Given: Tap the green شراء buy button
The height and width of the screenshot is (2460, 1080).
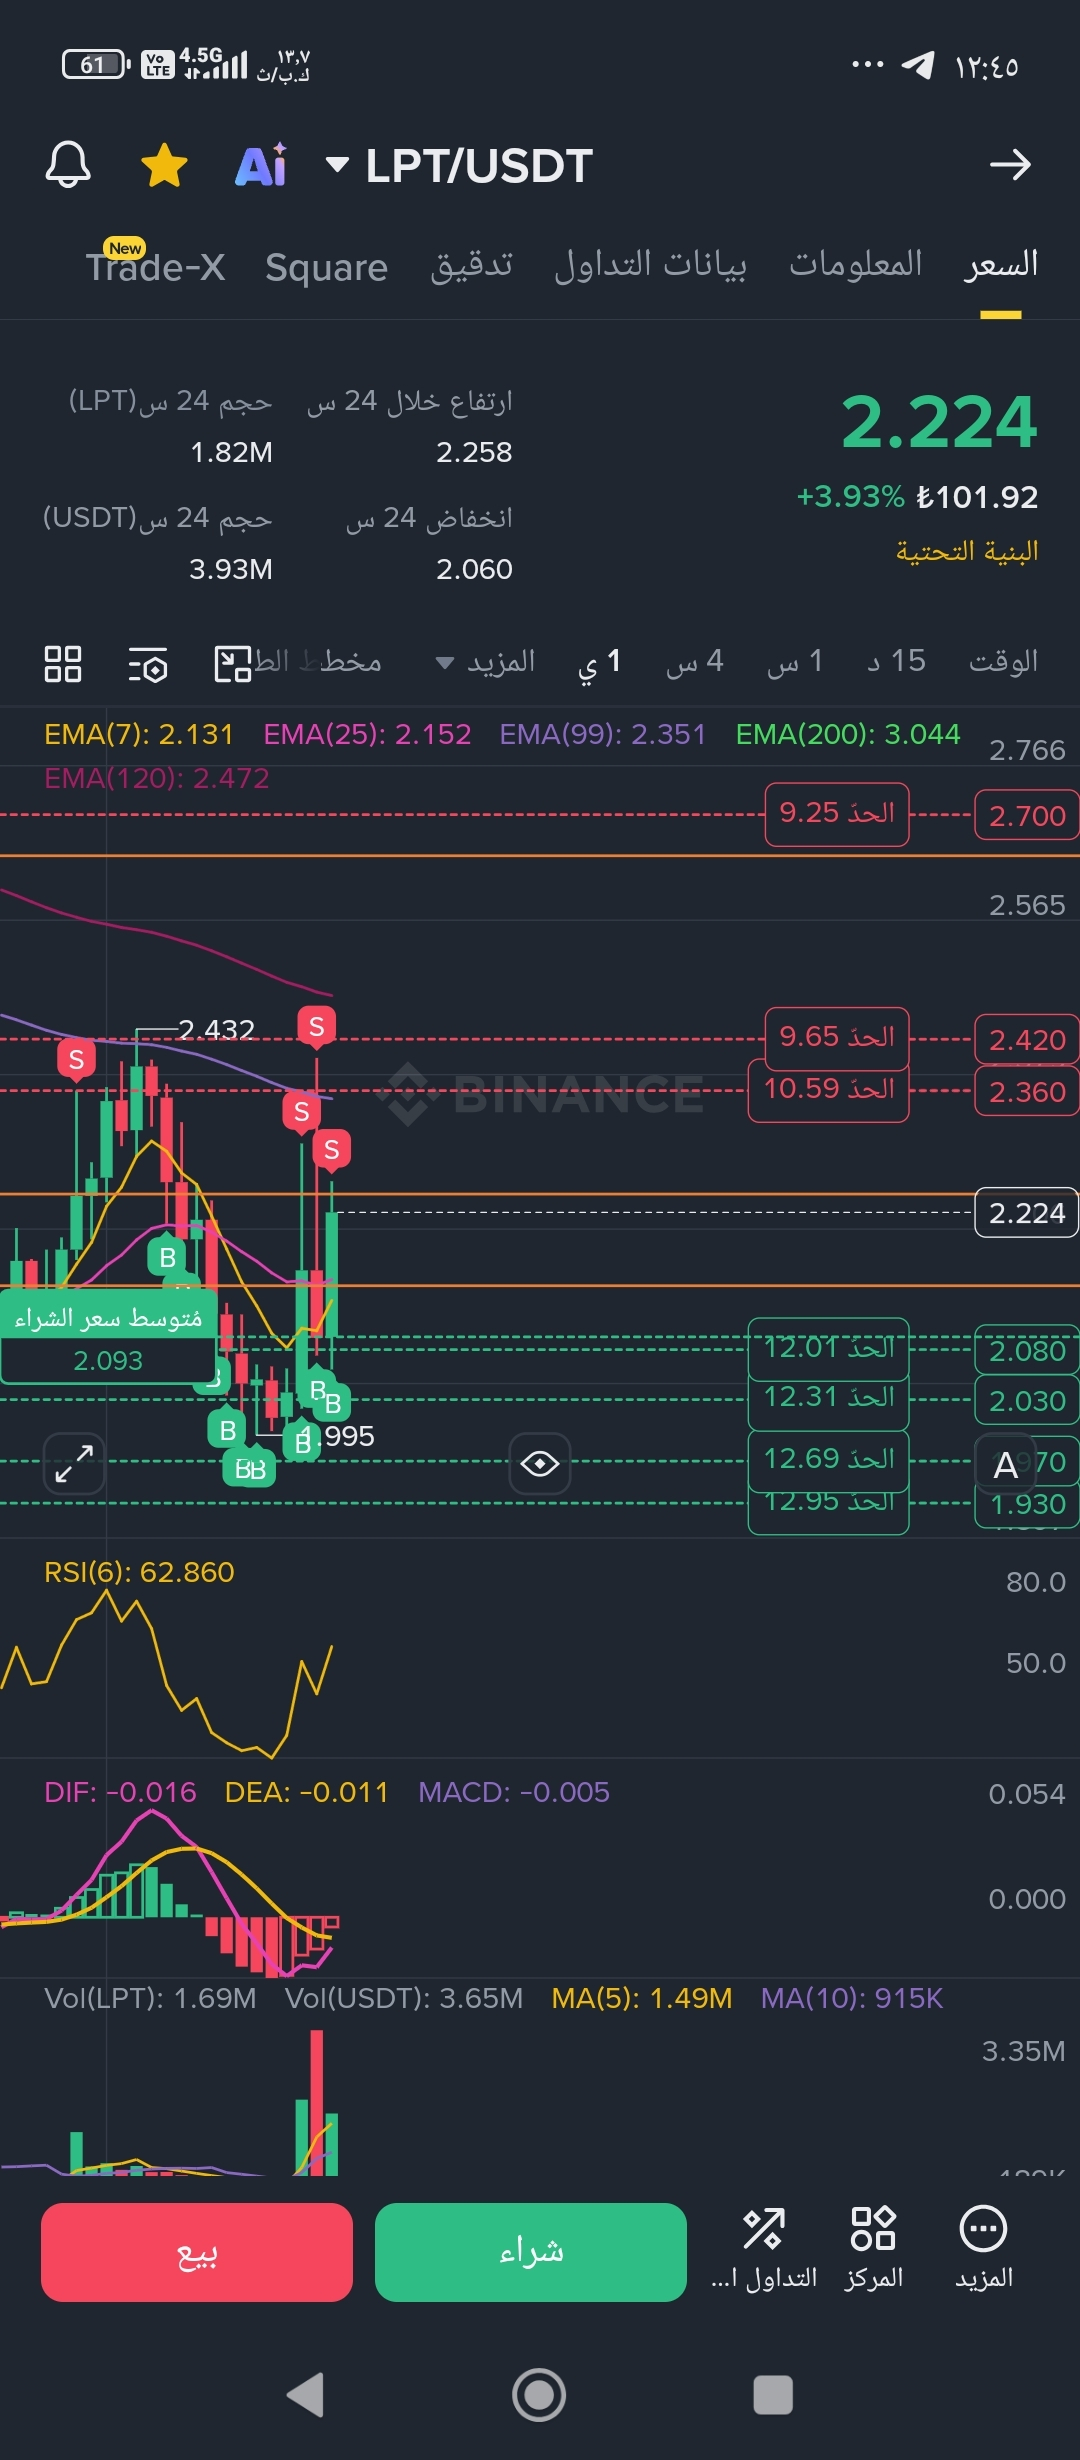Looking at the screenshot, I should click(x=531, y=2252).
